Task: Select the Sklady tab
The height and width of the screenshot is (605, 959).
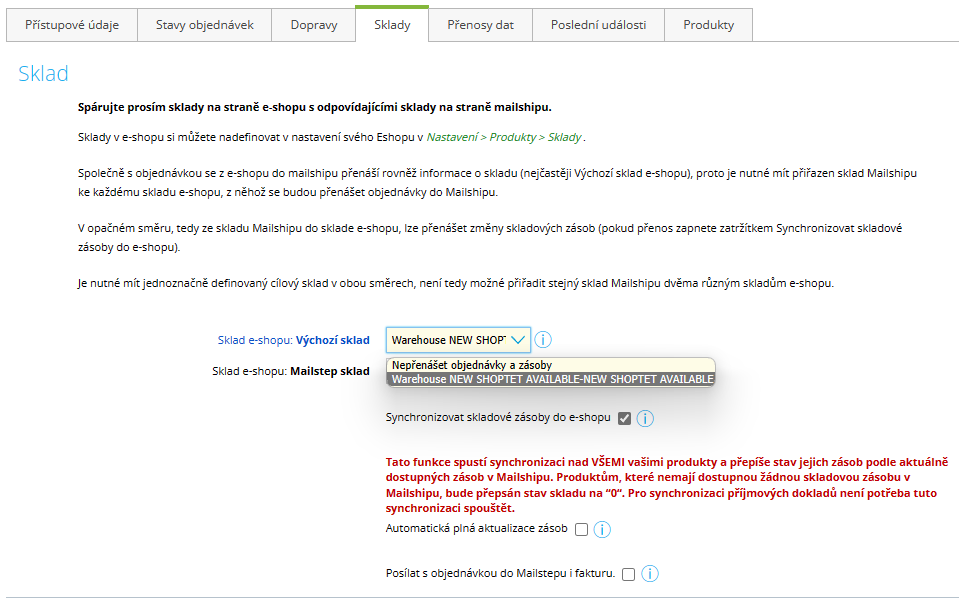Action: [391, 25]
